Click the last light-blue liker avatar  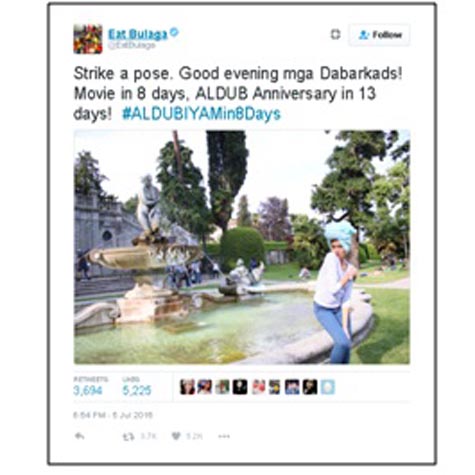(328, 387)
